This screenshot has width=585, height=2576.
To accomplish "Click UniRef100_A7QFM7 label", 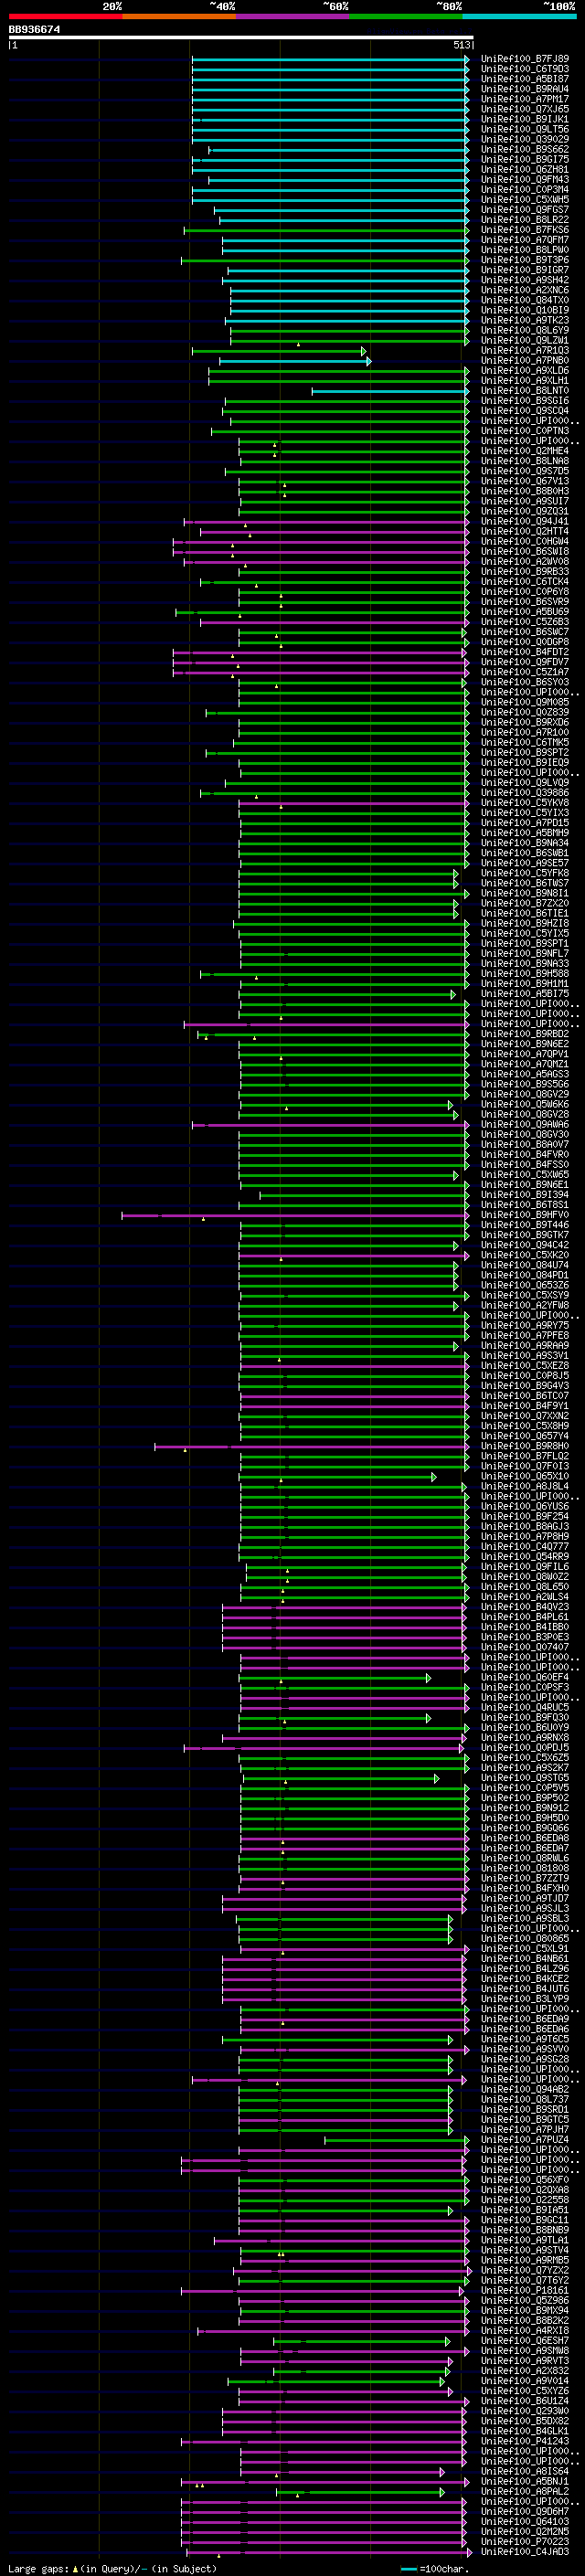I will click(x=525, y=240).
